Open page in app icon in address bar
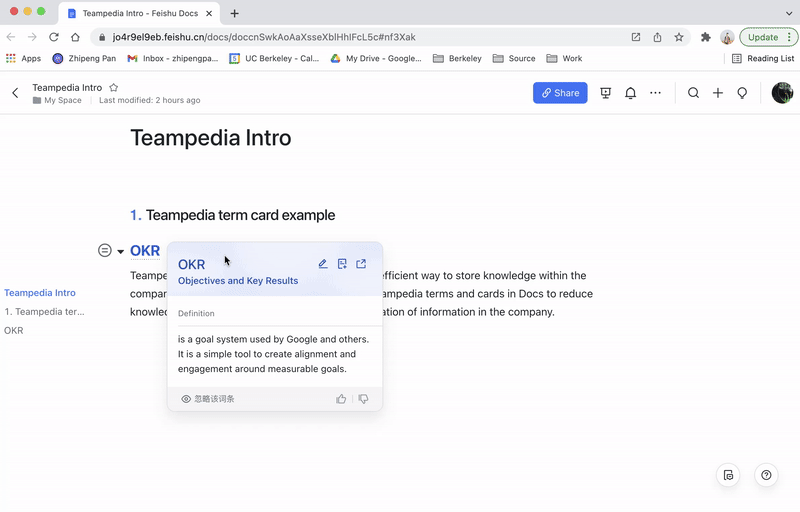Screen dimensions: 800x512 (x=636, y=37)
